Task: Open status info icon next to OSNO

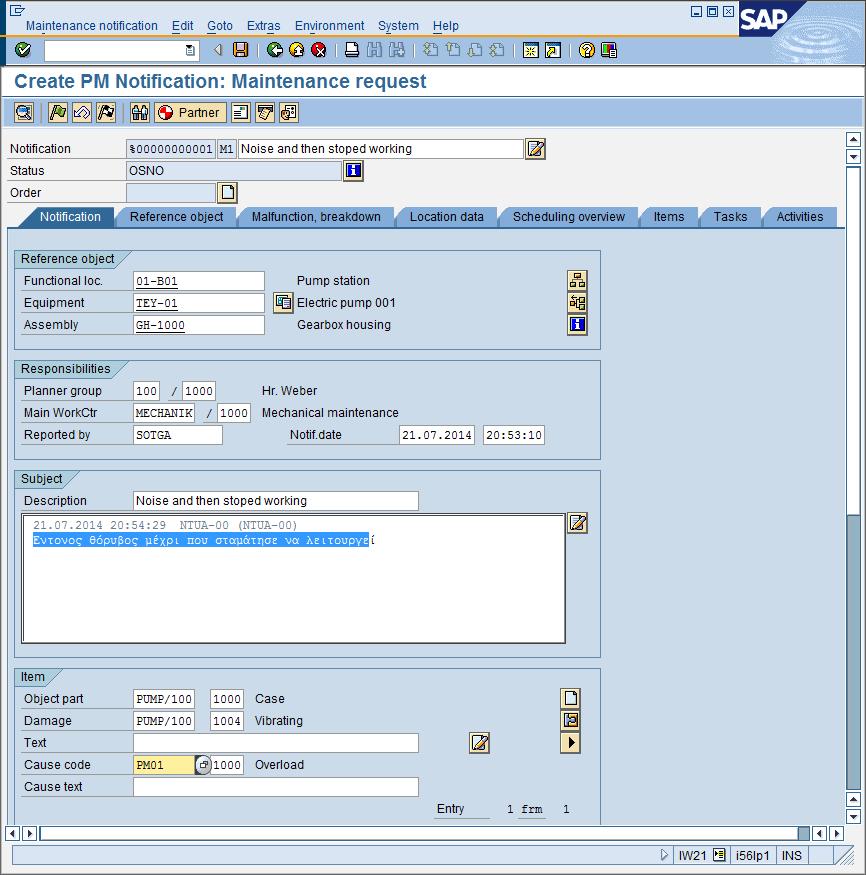Action: tap(354, 170)
